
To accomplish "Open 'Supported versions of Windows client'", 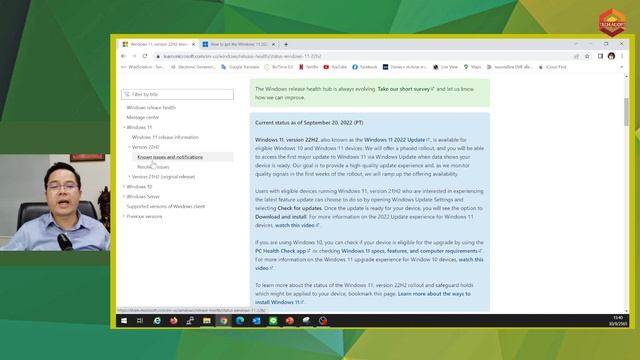I will click(166, 207).
